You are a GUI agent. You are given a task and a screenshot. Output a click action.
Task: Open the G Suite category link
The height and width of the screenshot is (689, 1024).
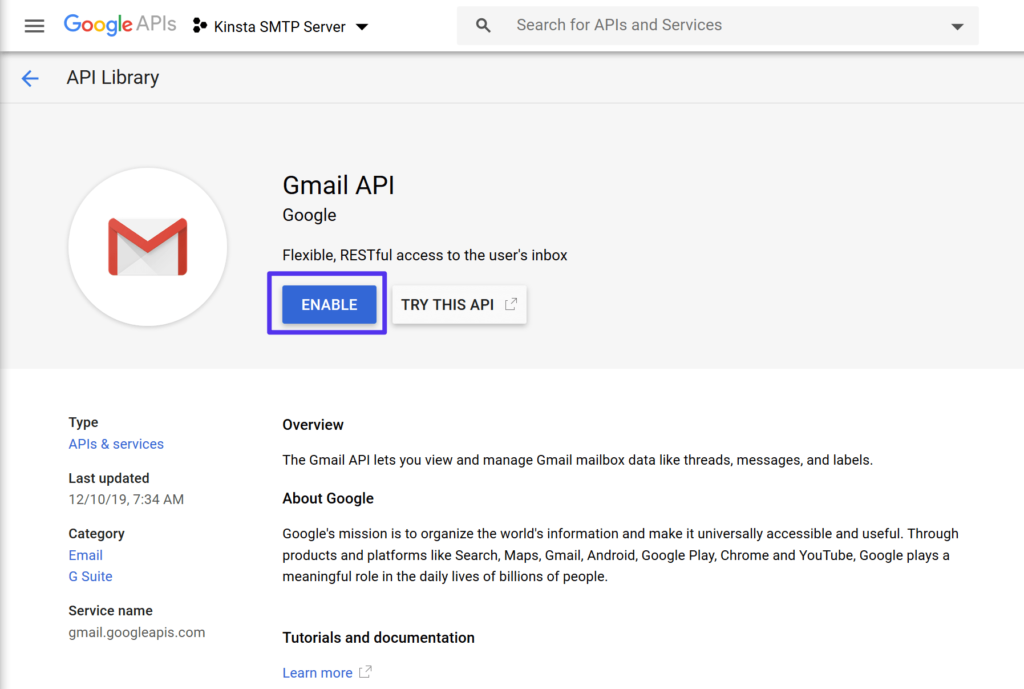(90, 576)
